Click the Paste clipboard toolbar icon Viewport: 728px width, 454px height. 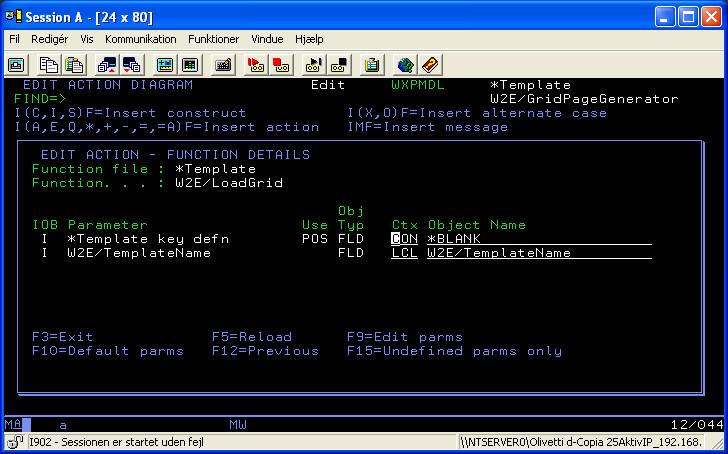click(x=74, y=65)
